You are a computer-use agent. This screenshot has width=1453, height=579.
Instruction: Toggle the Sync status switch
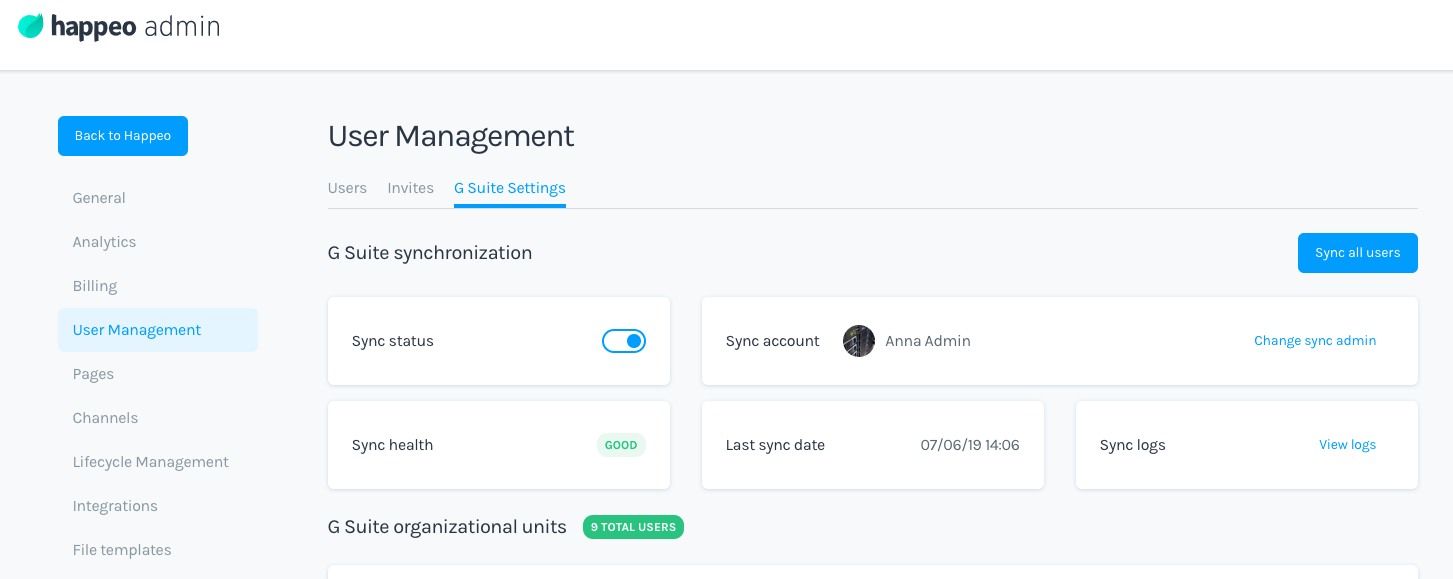click(x=624, y=341)
